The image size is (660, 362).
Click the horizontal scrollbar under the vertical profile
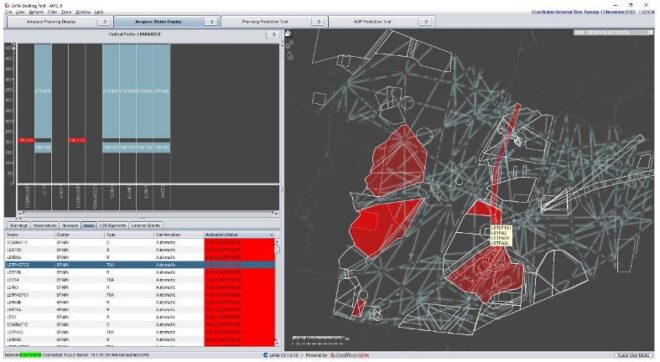point(147,213)
